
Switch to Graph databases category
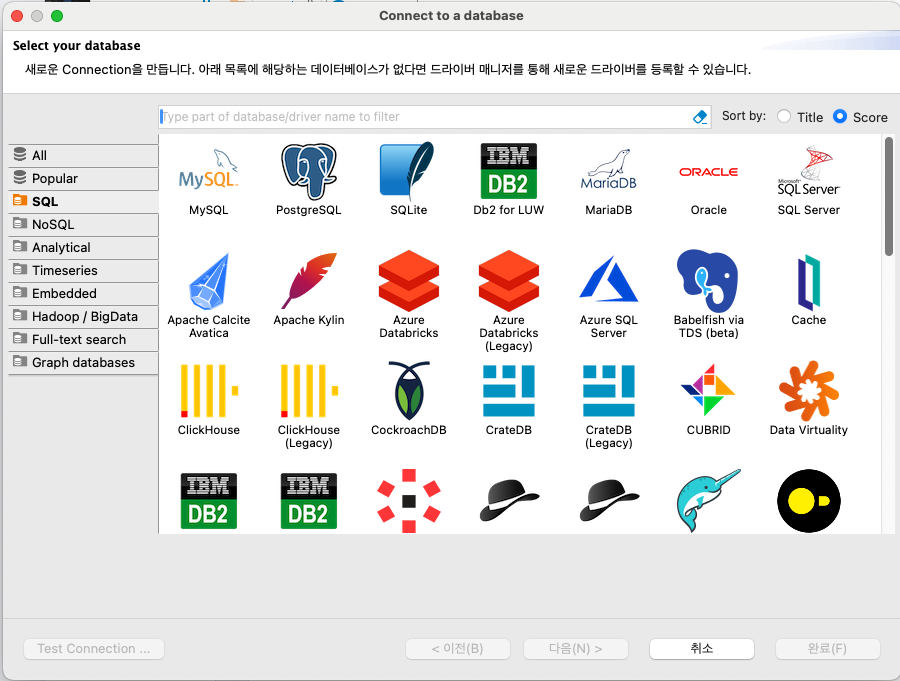tap(83, 362)
